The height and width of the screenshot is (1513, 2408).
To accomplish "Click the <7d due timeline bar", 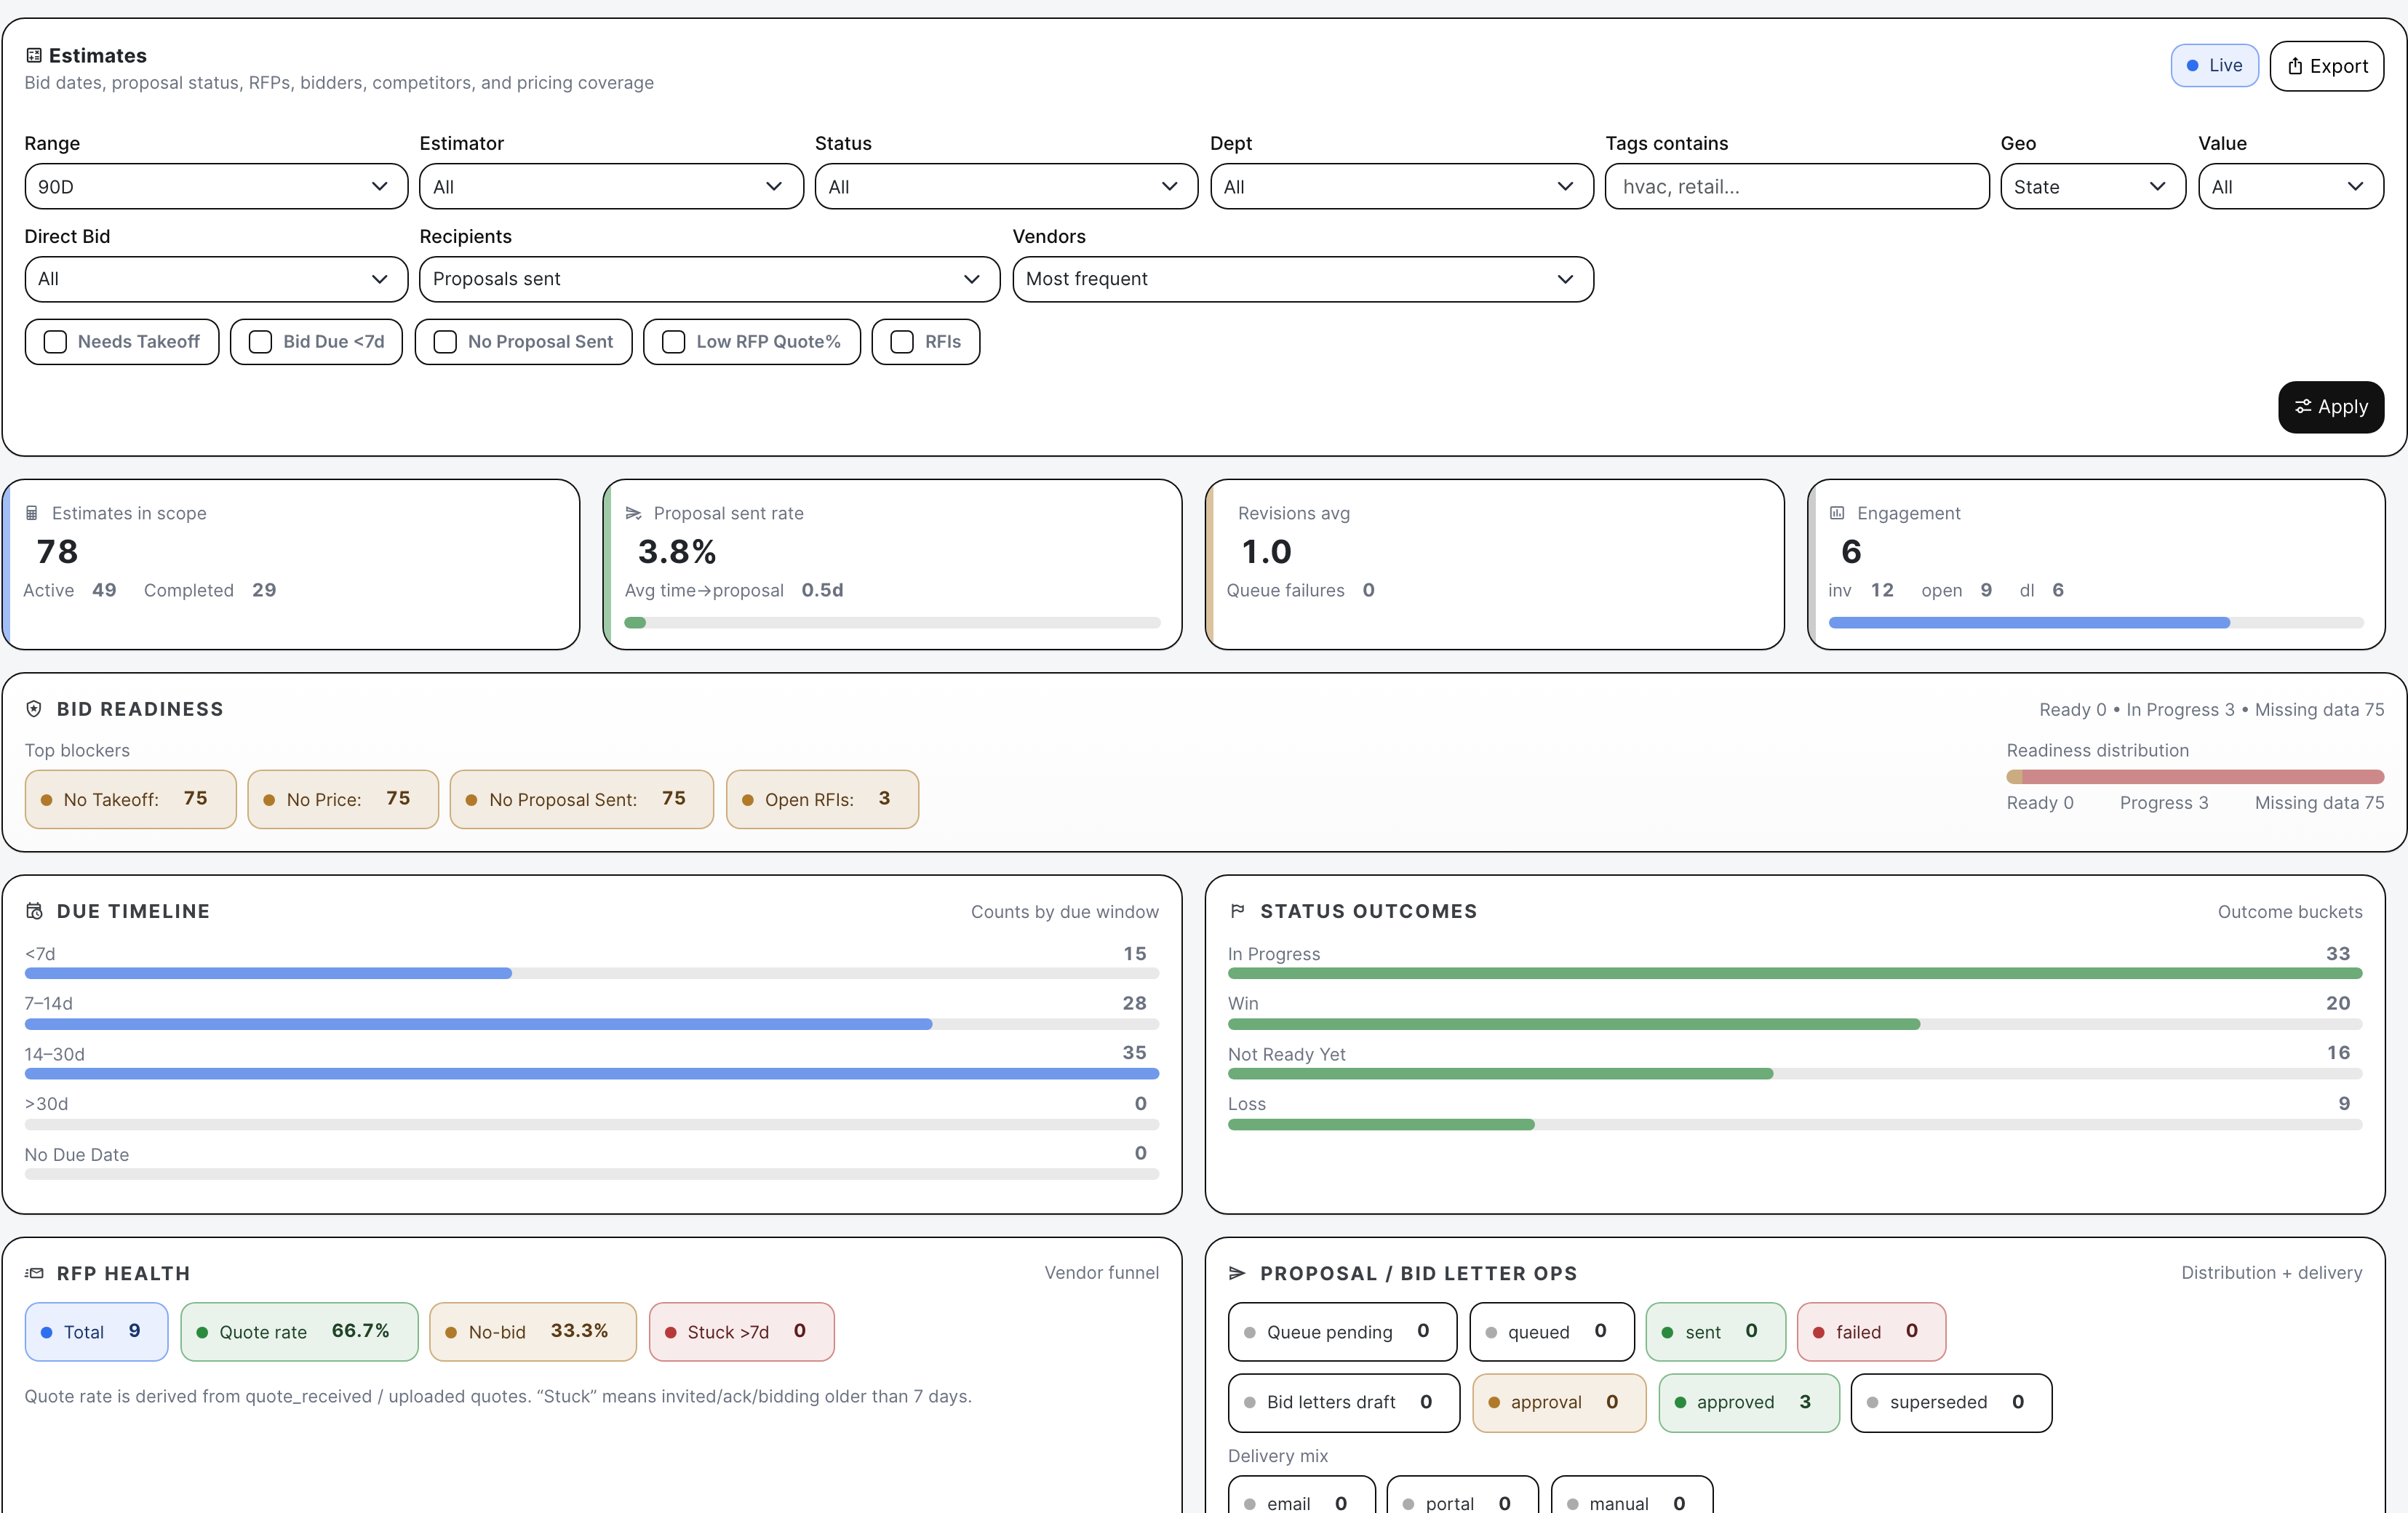I will 592,973.
